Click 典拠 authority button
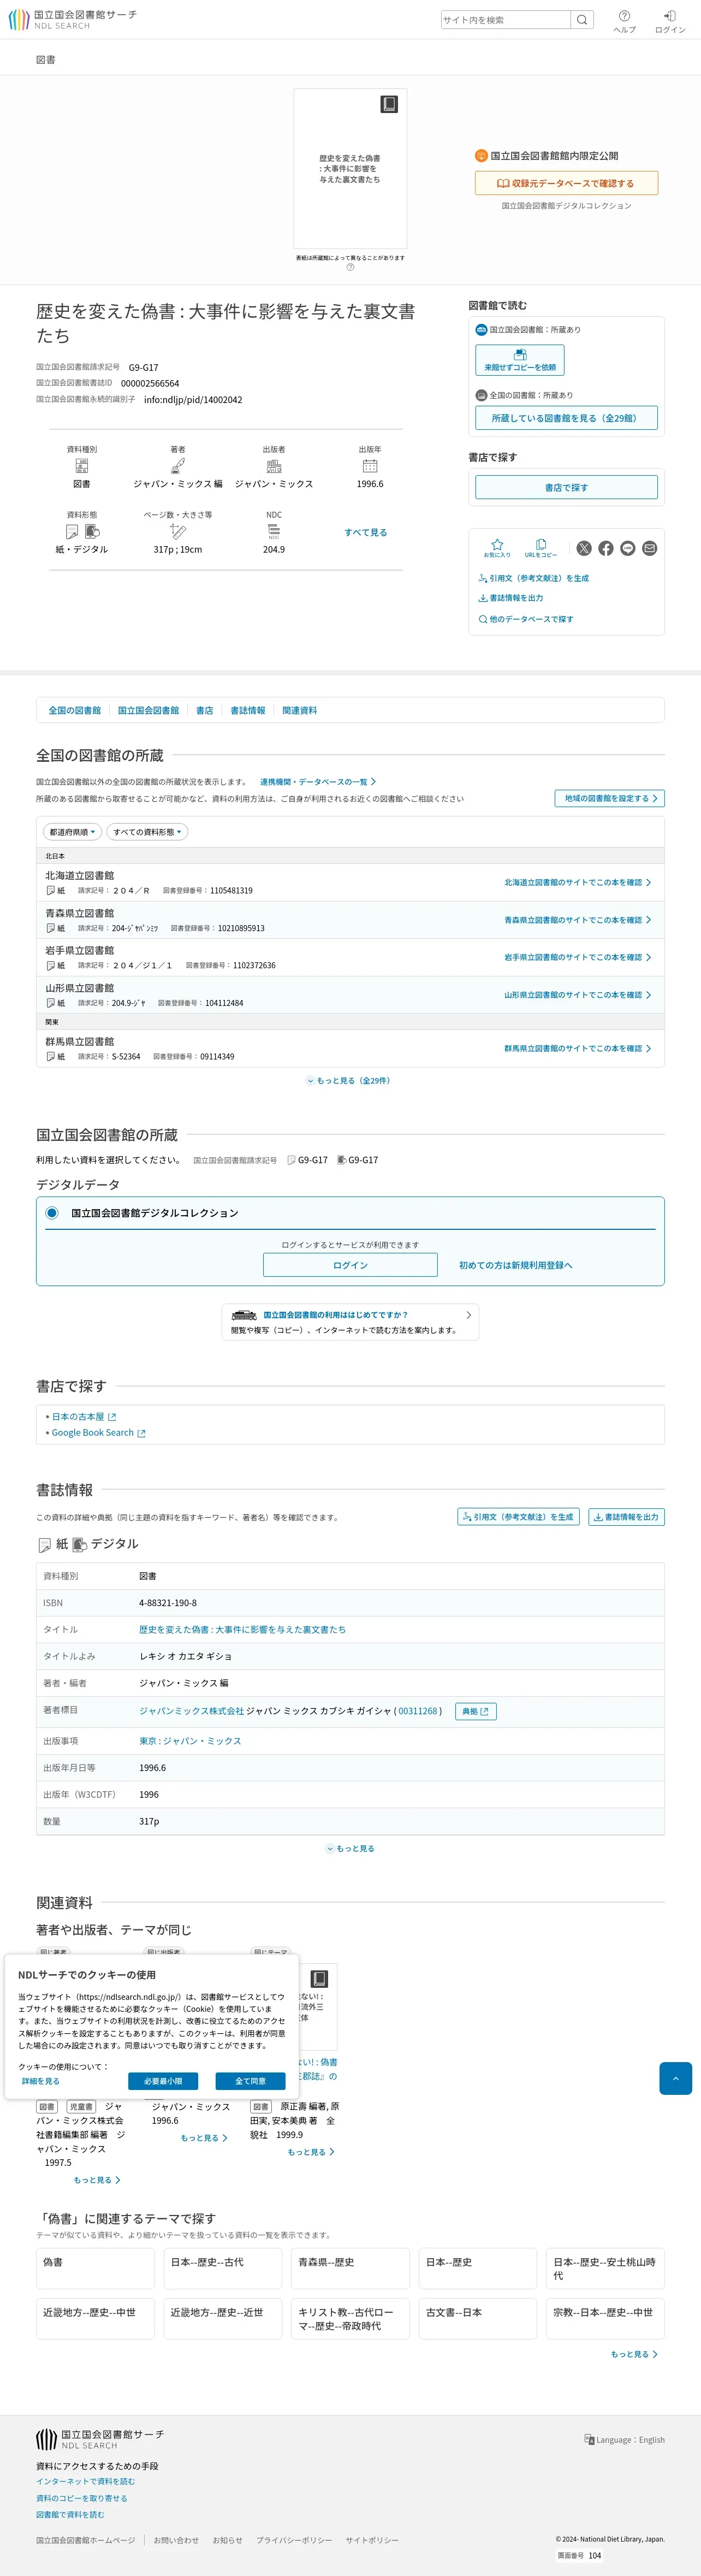701x2576 pixels. click(x=476, y=1711)
